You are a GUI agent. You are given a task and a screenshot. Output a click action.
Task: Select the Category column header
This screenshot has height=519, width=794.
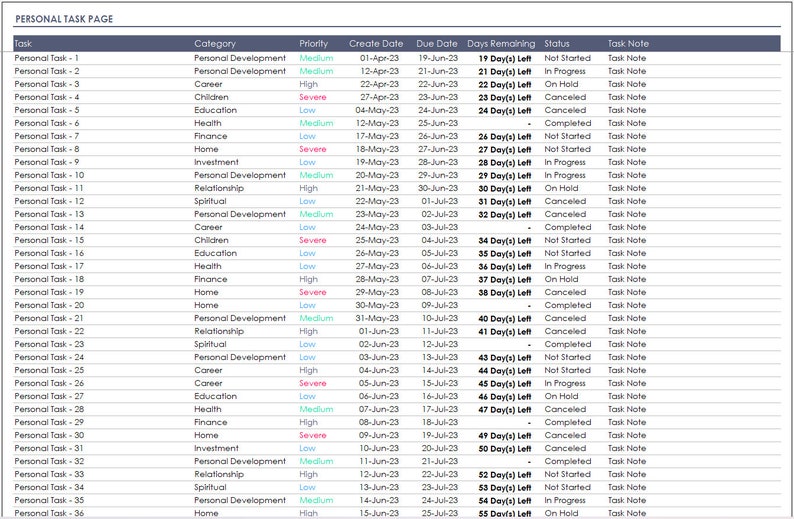(x=215, y=44)
